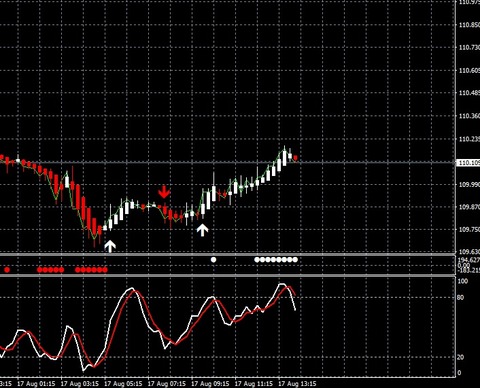Click the 194.627 indicator scale value
This screenshot has width=480, height=388.
pos(469,260)
